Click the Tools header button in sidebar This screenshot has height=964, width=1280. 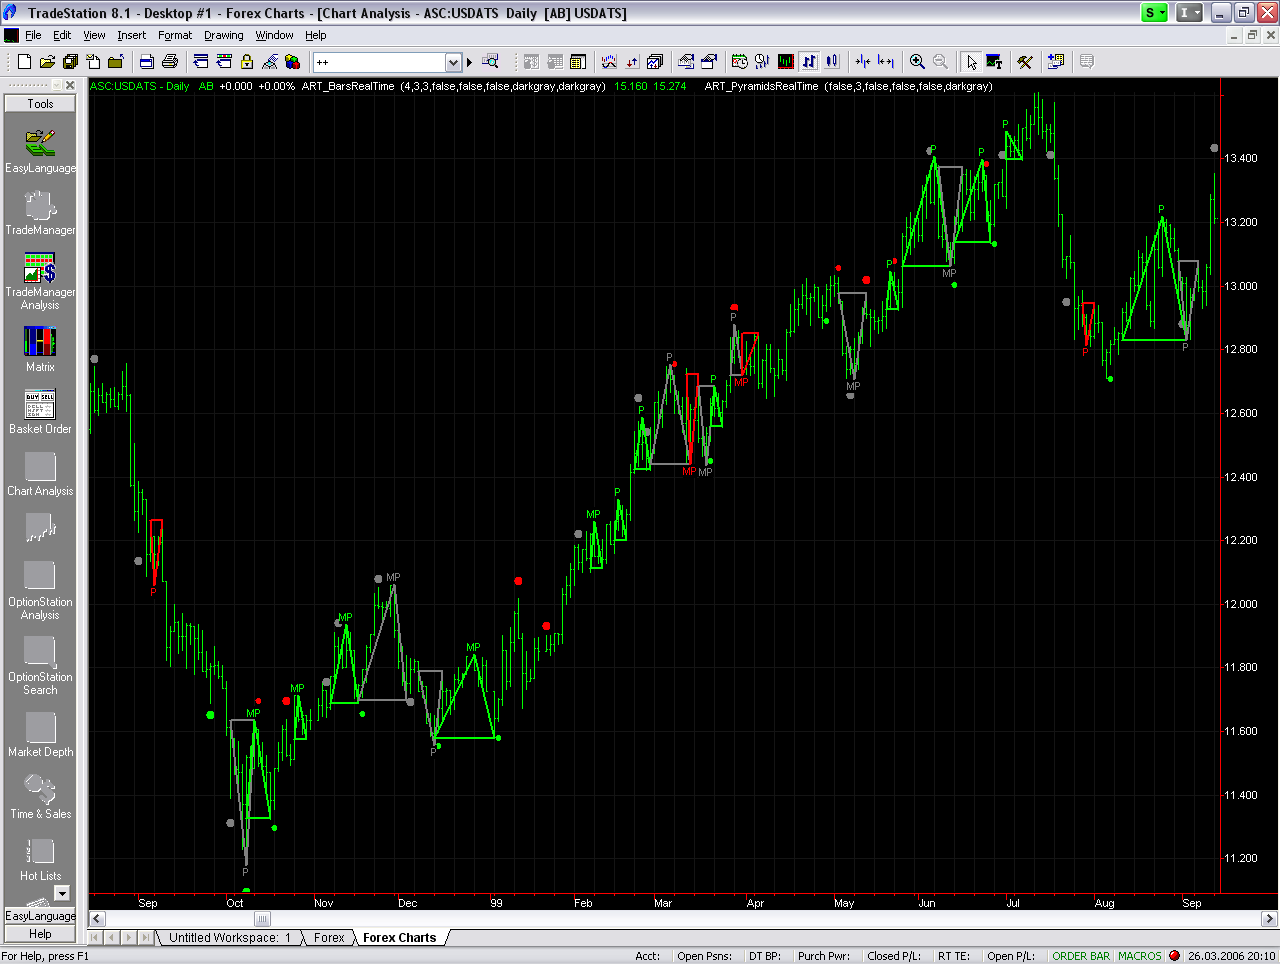[x=40, y=104]
